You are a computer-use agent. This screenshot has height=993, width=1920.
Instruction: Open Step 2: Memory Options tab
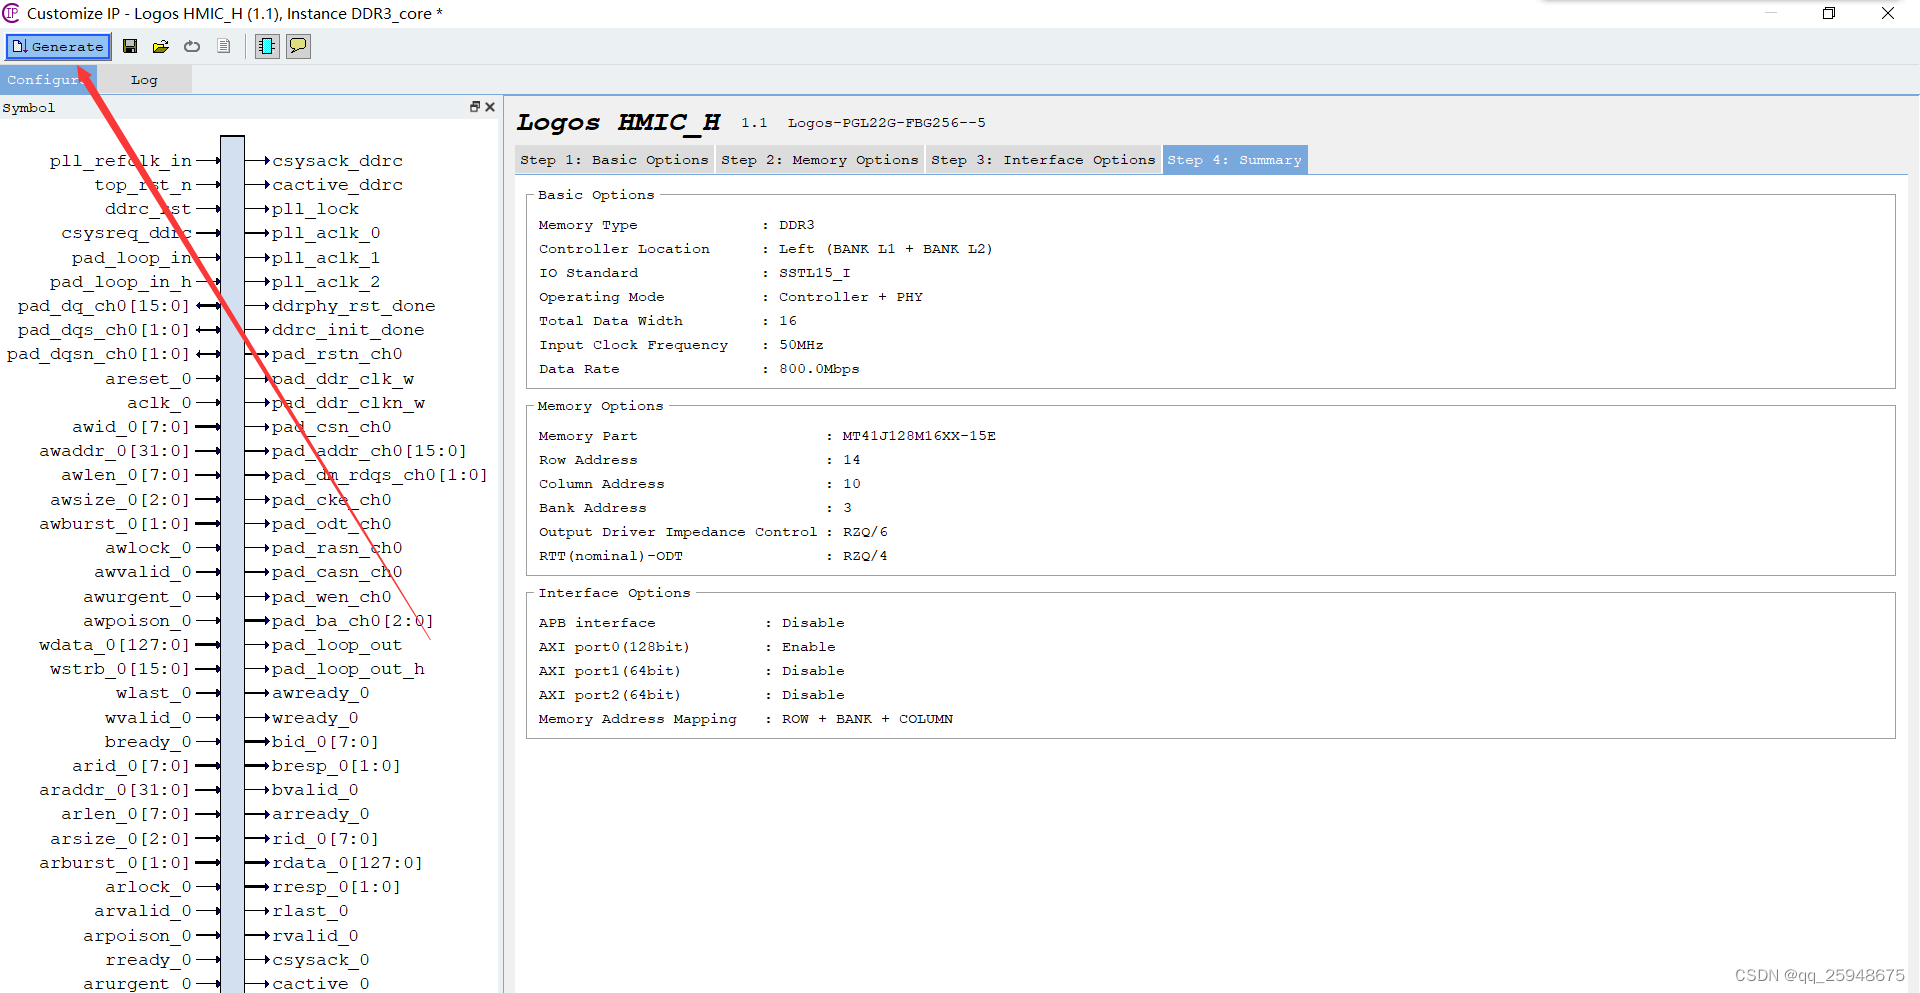(x=819, y=160)
